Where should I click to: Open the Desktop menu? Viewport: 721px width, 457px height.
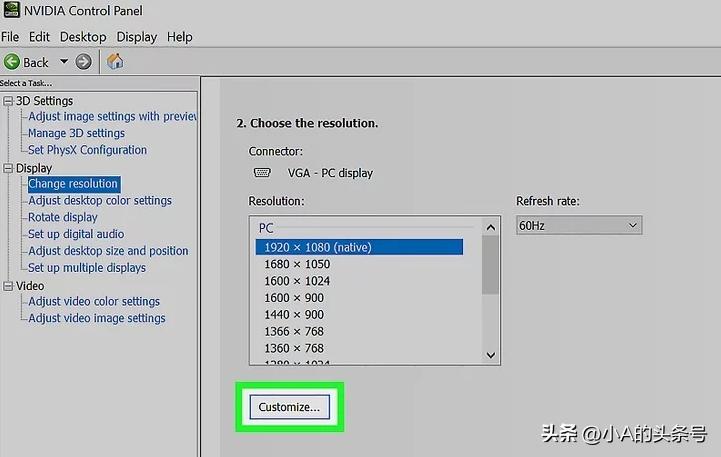[83, 37]
